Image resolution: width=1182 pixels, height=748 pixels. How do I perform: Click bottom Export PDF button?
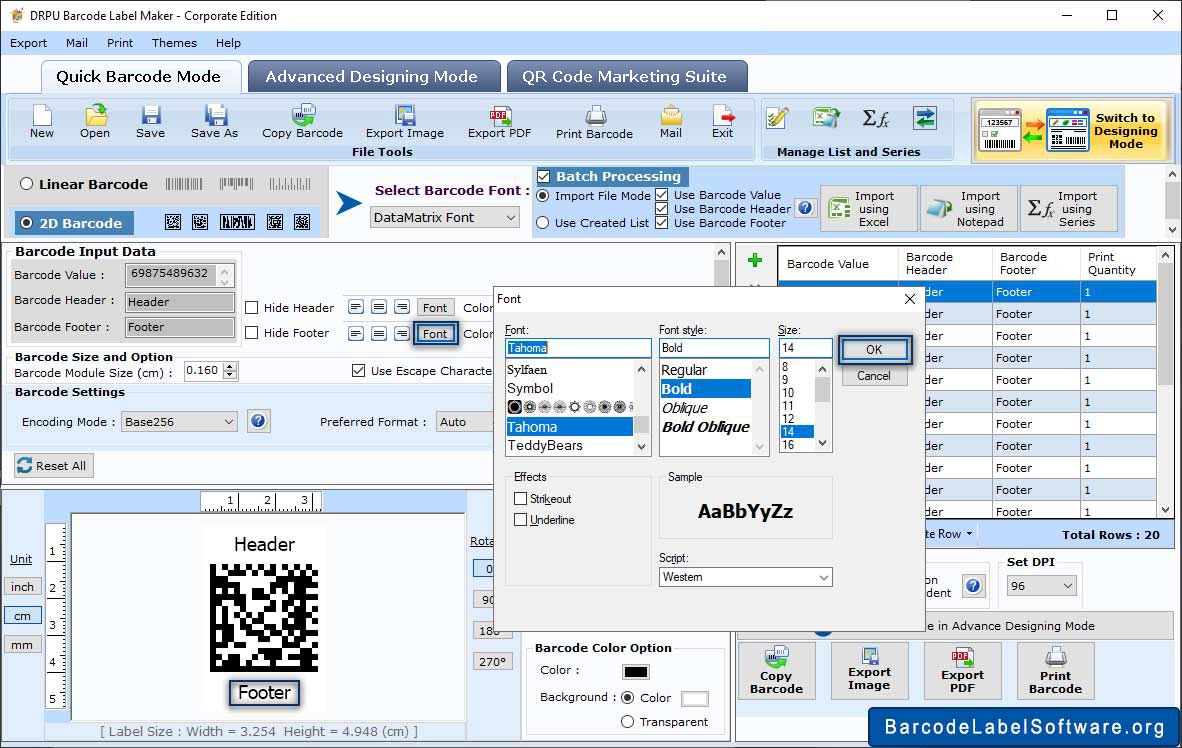963,671
